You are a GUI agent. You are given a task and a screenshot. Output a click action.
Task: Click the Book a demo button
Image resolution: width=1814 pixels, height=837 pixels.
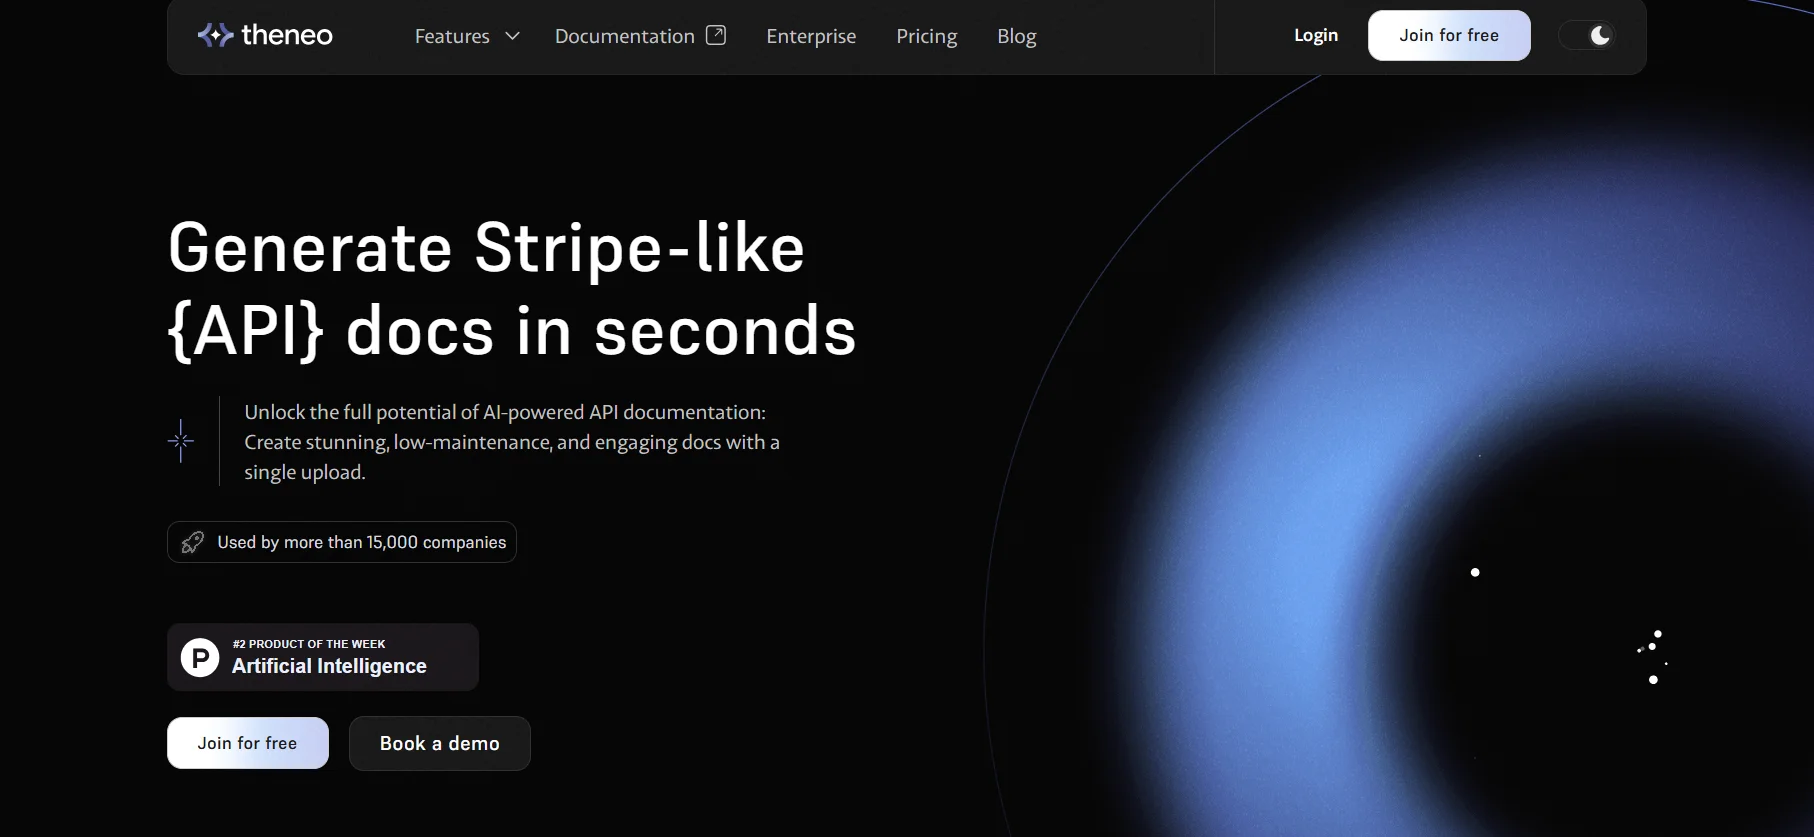click(x=439, y=743)
